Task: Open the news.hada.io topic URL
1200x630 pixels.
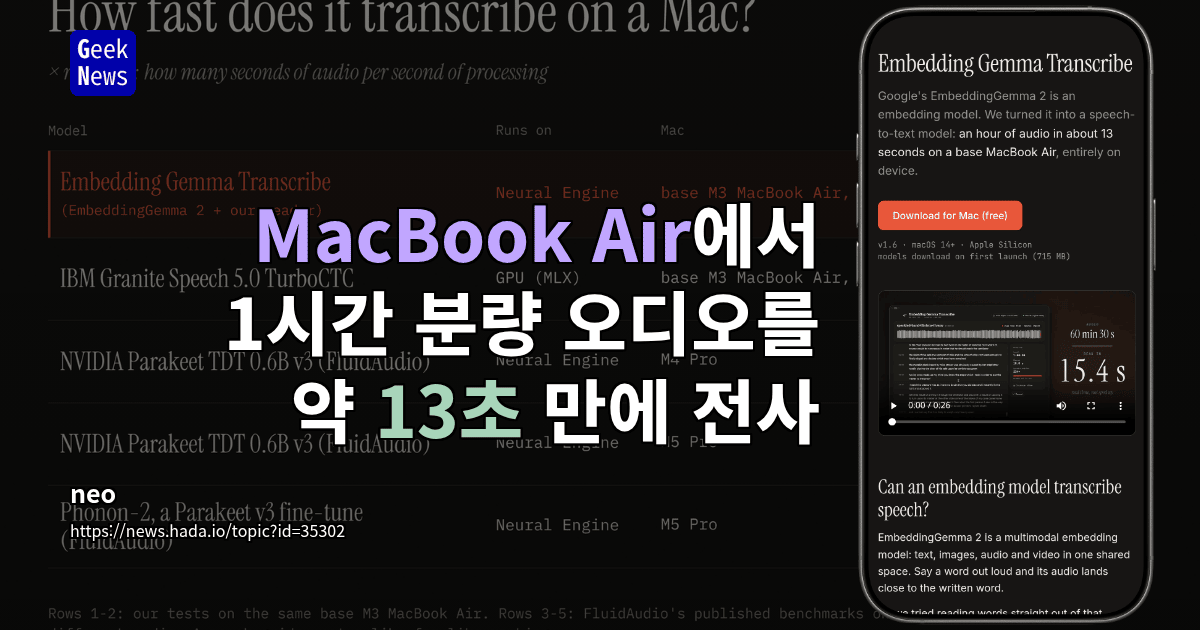Action: tap(208, 532)
